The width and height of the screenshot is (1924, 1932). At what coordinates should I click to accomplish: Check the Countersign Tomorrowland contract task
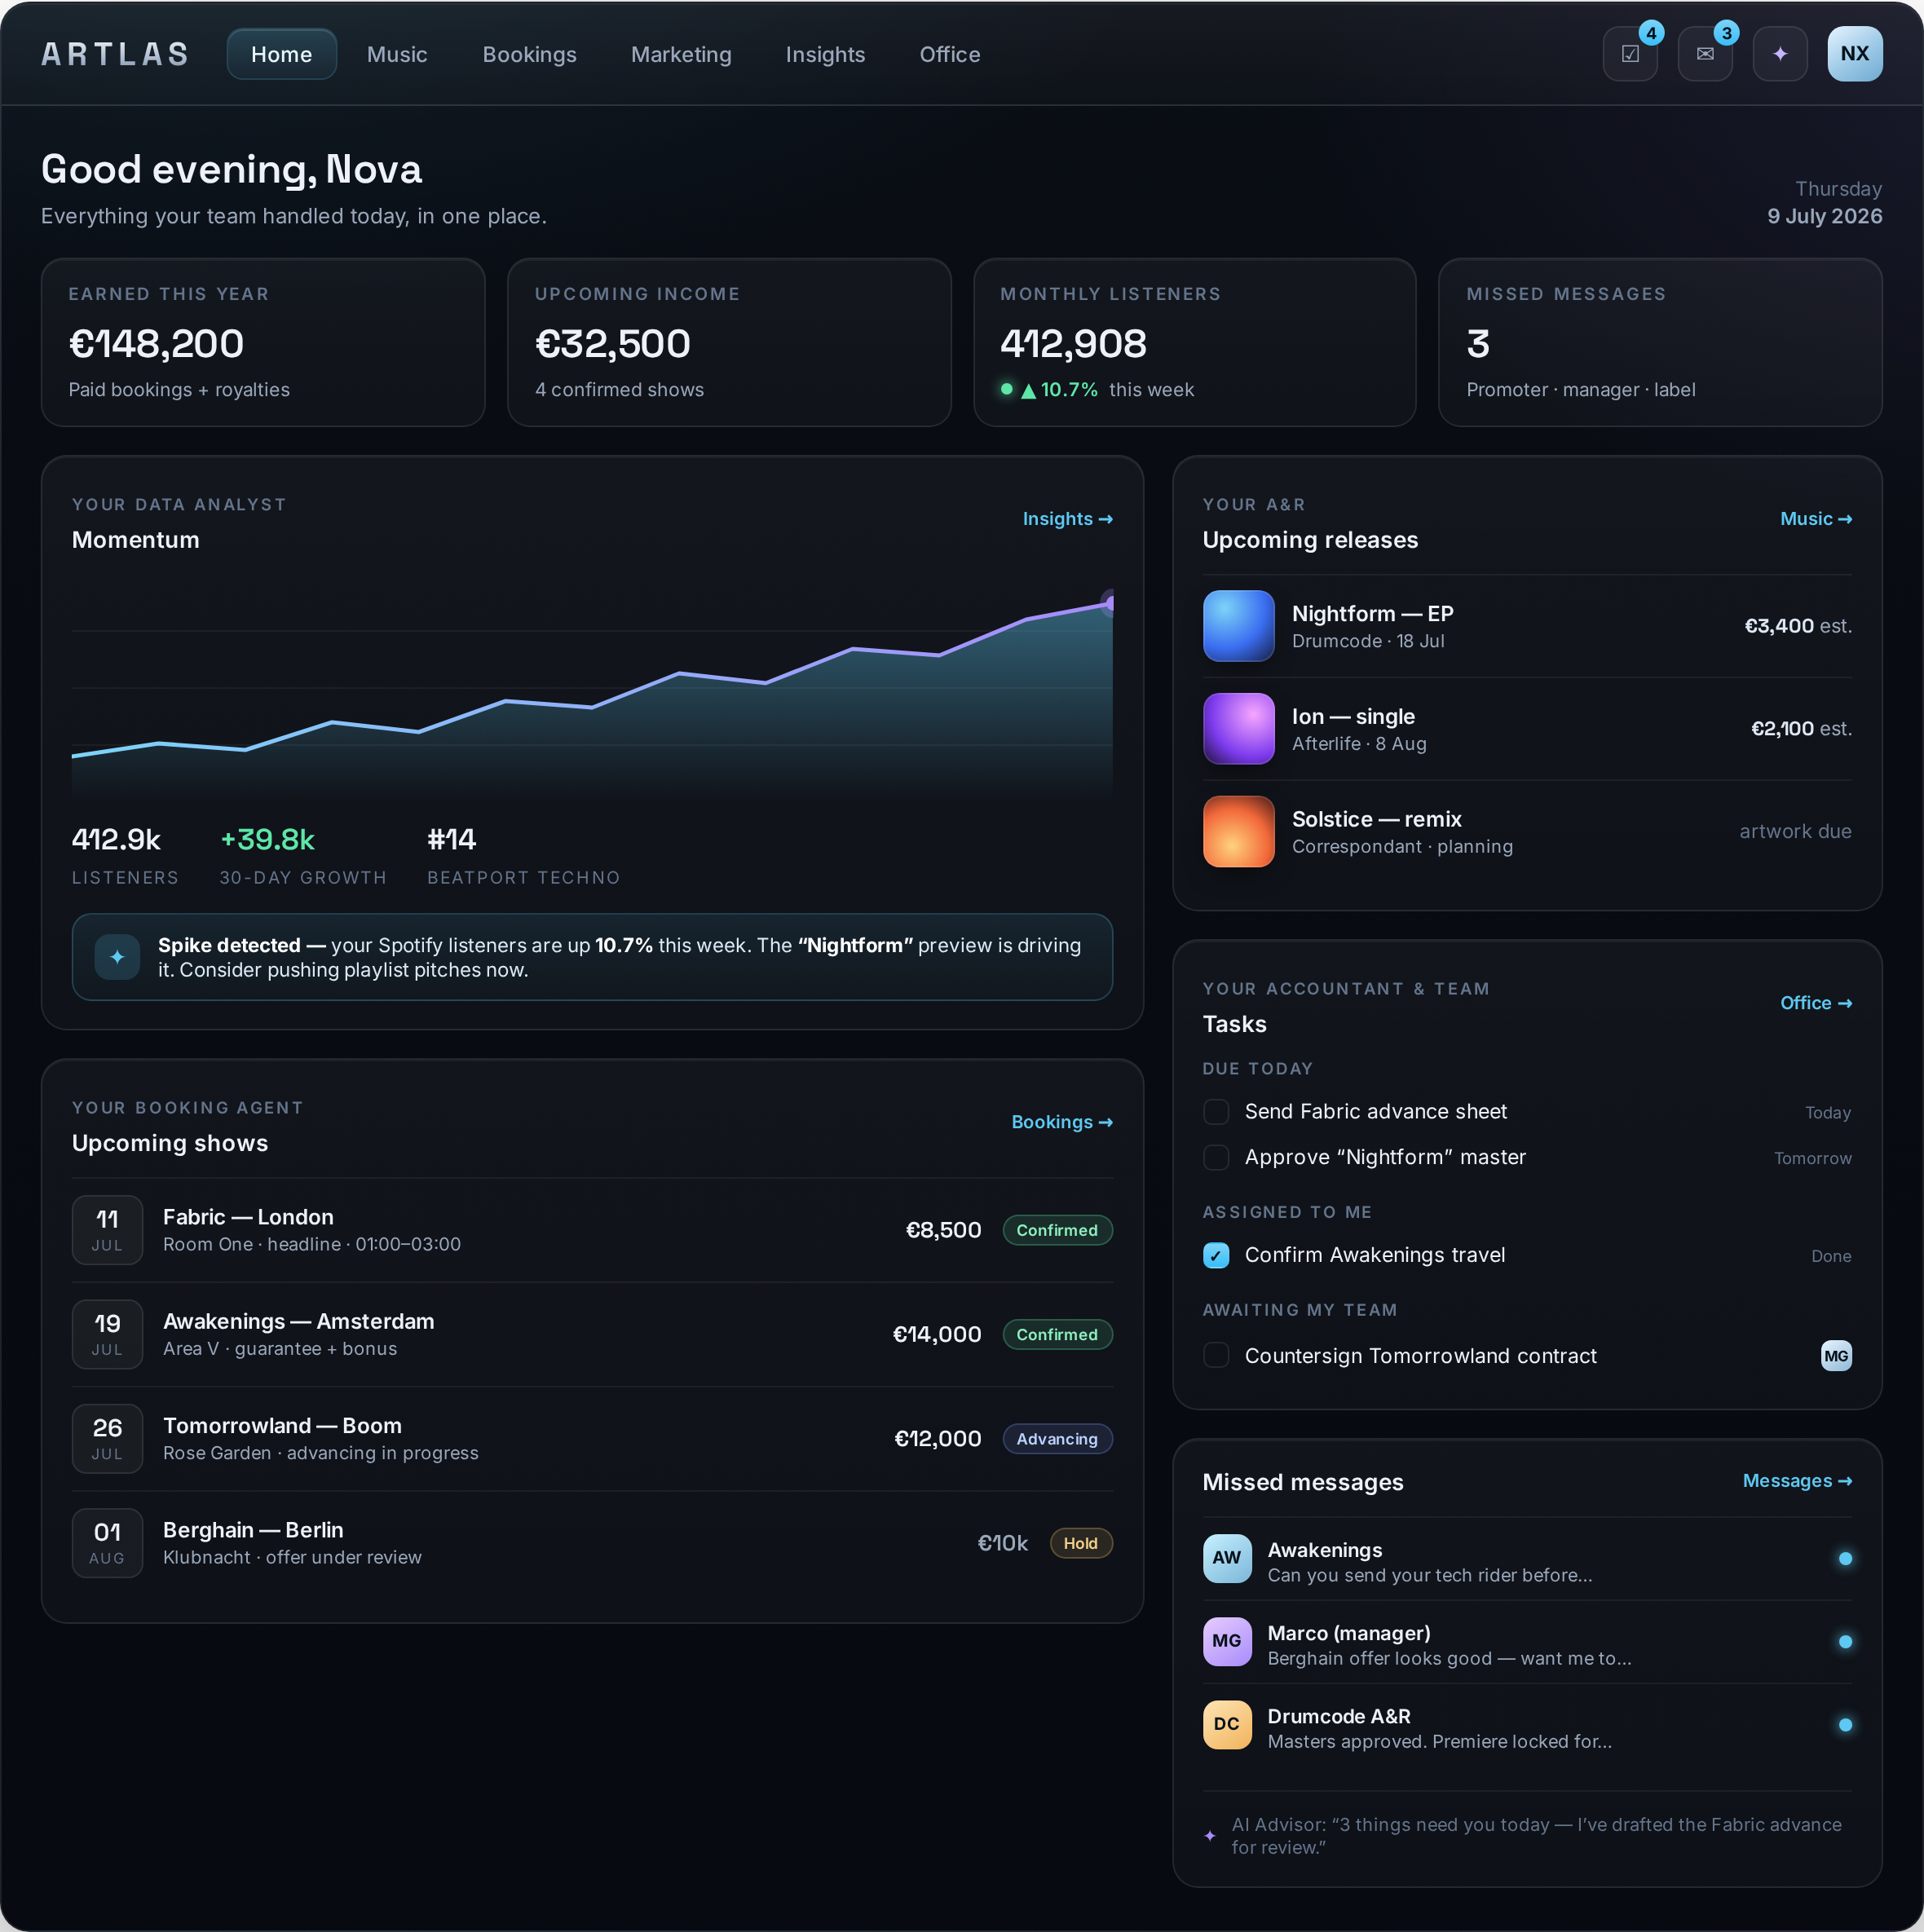[1216, 1356]
